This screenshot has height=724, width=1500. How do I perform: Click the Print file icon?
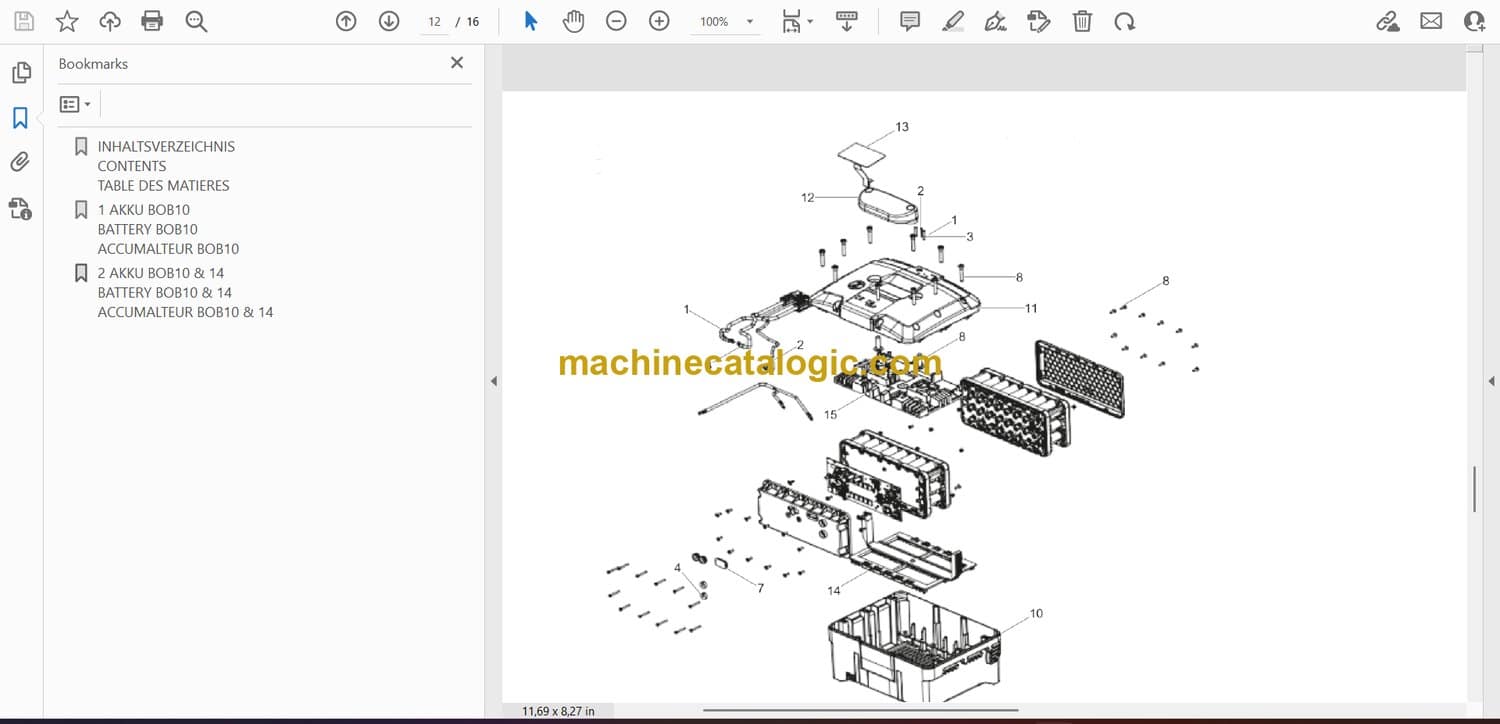click(152, 21)
